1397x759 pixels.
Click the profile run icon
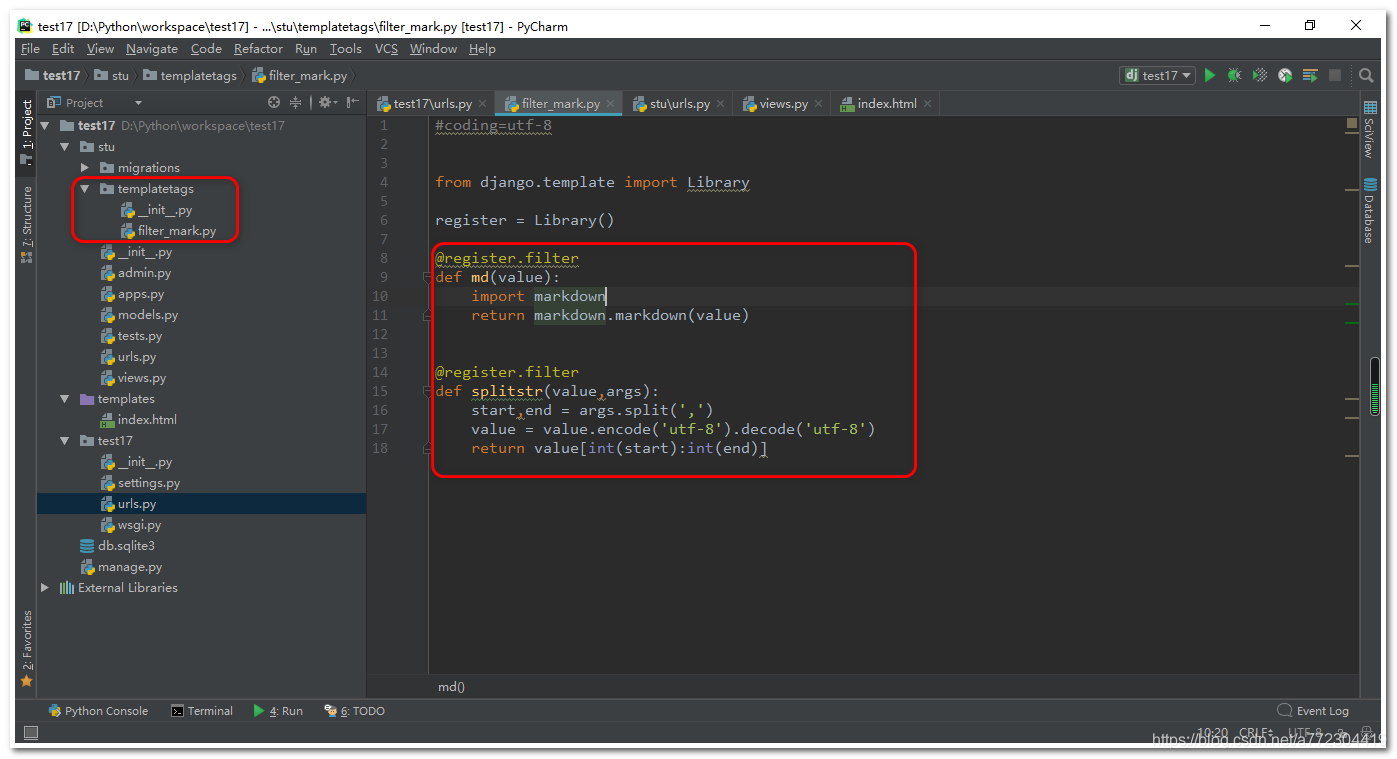tap(1285, 75)
